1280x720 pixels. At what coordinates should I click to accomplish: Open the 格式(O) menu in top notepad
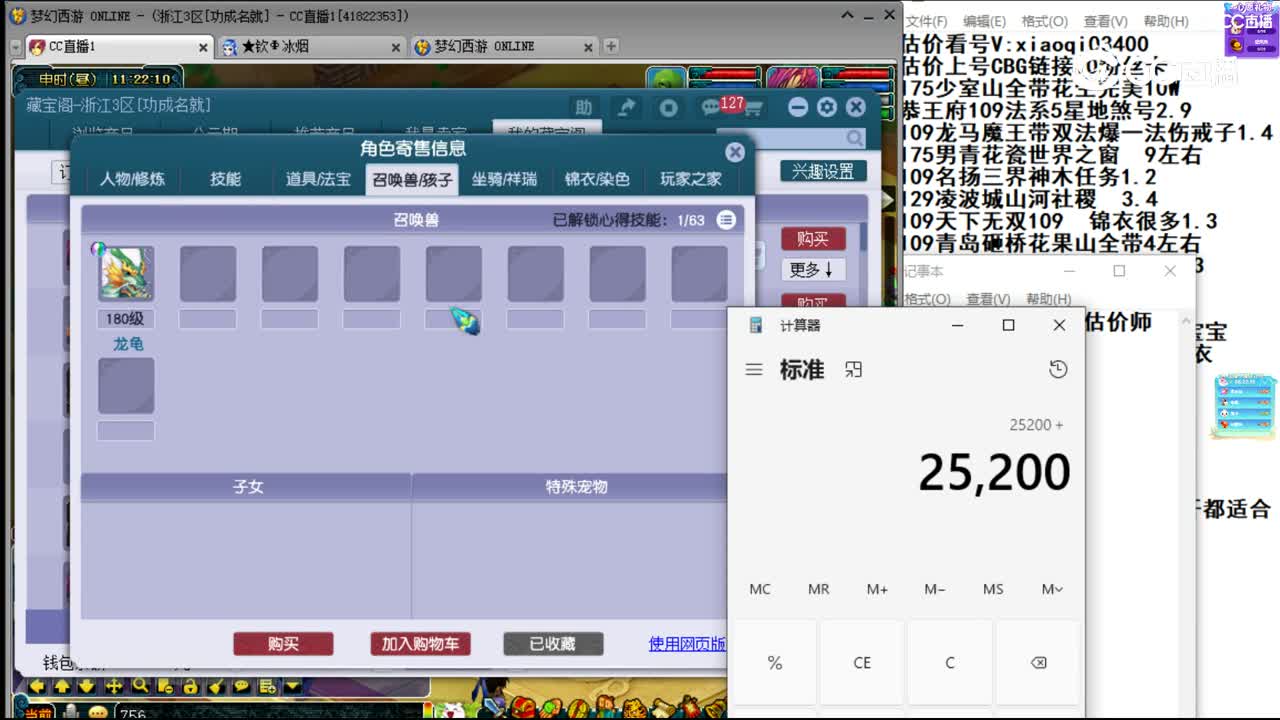(1044, 21)
